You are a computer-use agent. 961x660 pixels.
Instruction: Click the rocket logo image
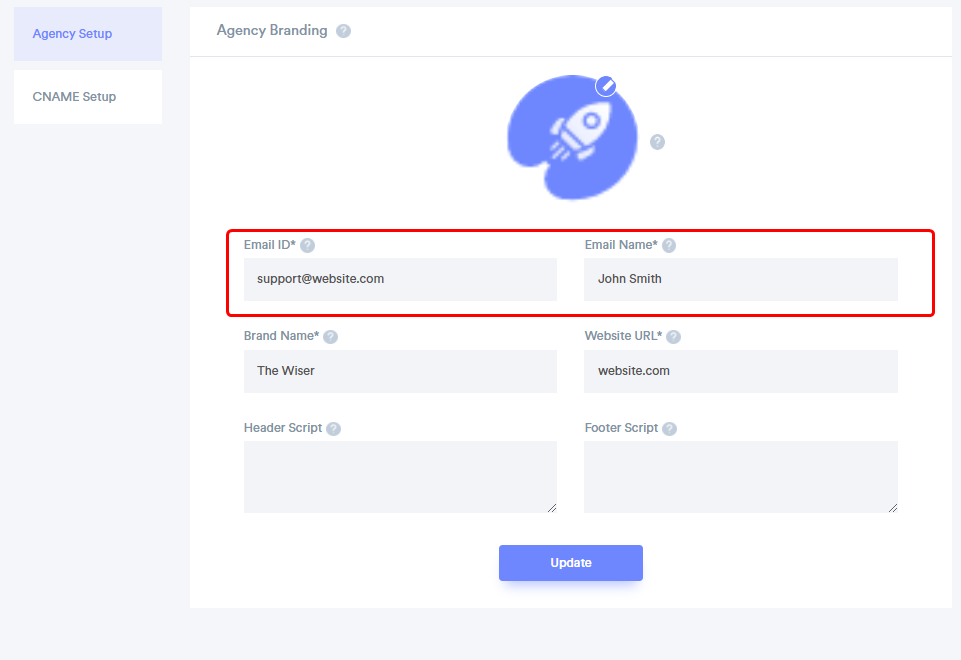tap(572, 137)
